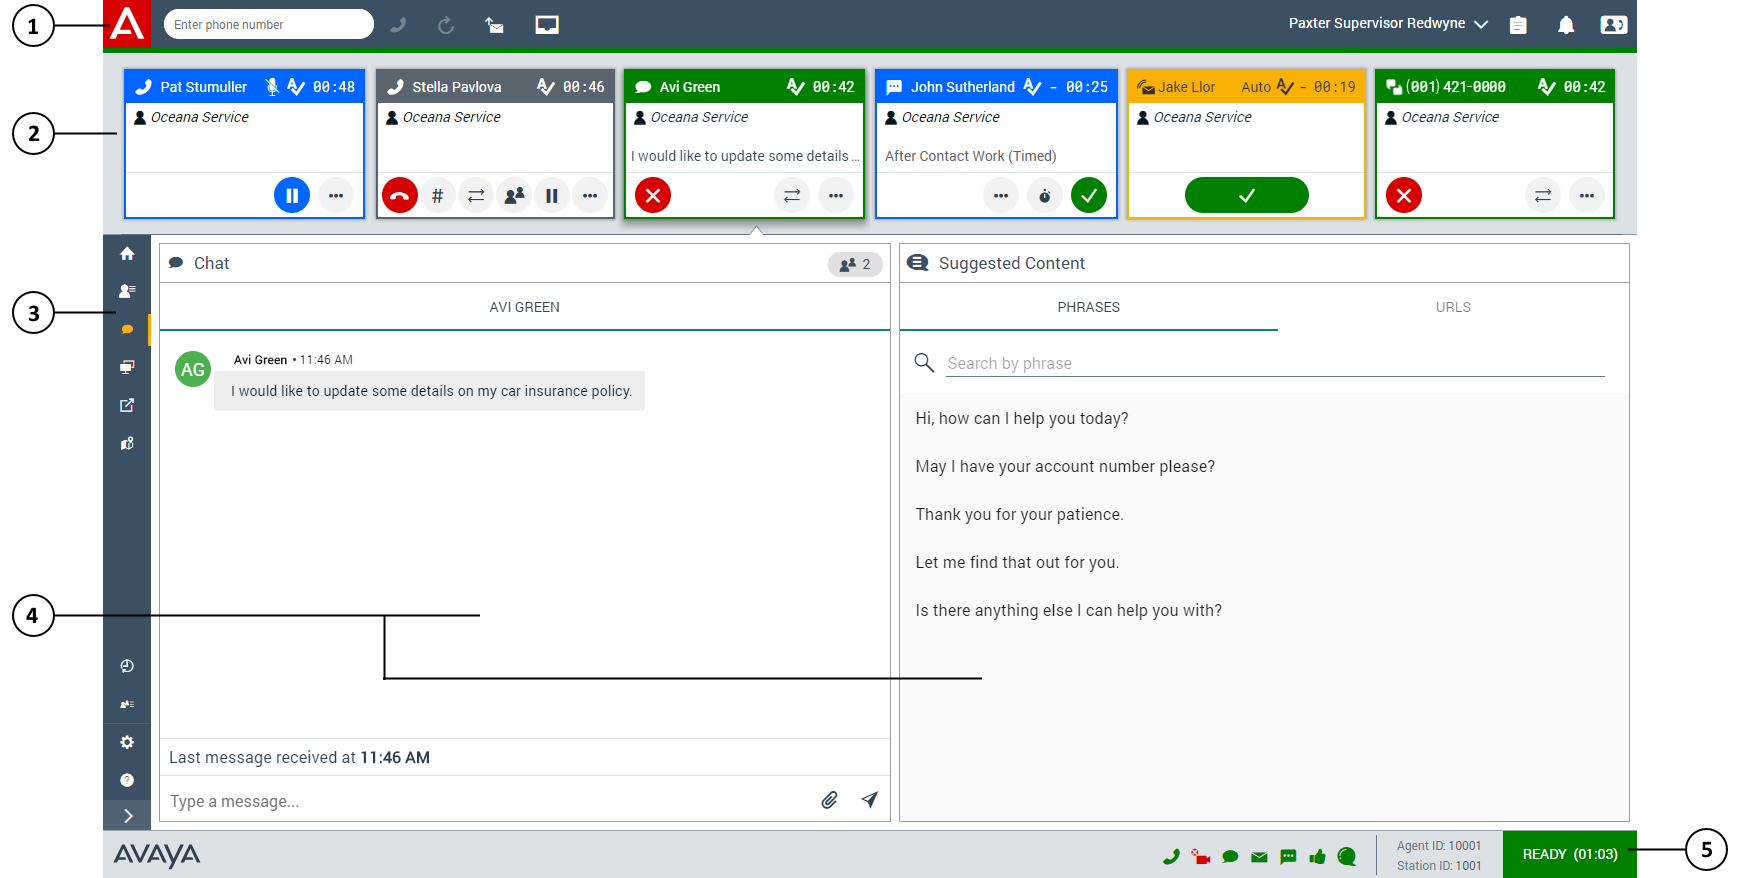Click the social thumbs-up channel status icon
Image resolution: width=1737 pixels, height=878 pixels.
1317,856
